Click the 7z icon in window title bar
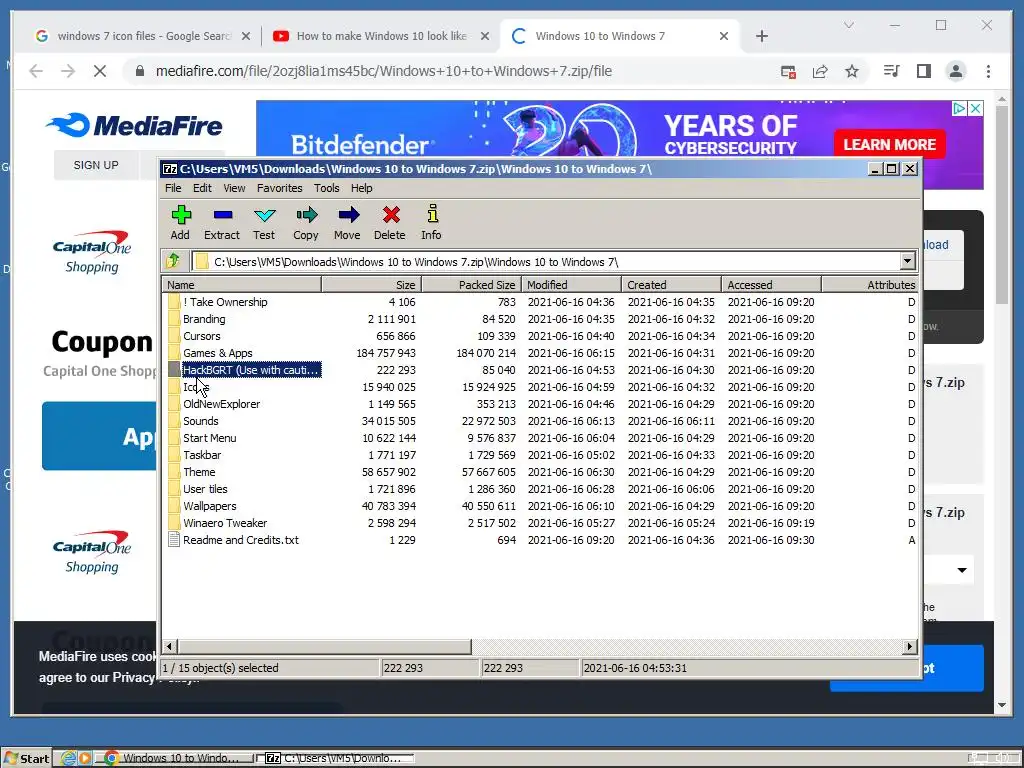The width and height of the screenshot is (1024, 768). click(x=170, y=169)
